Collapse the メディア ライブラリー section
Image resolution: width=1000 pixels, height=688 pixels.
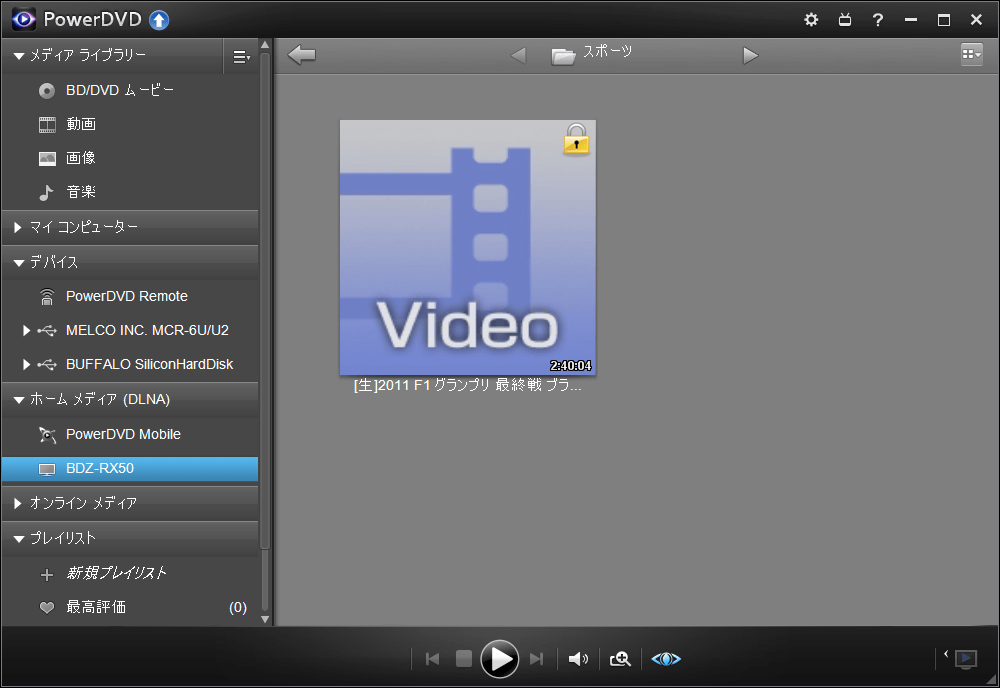18,56
